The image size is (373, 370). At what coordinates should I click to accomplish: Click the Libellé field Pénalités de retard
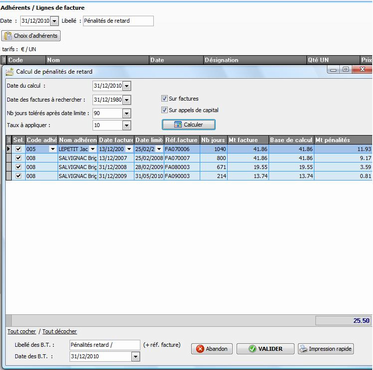pyautogui.click(x=118, y=21)
